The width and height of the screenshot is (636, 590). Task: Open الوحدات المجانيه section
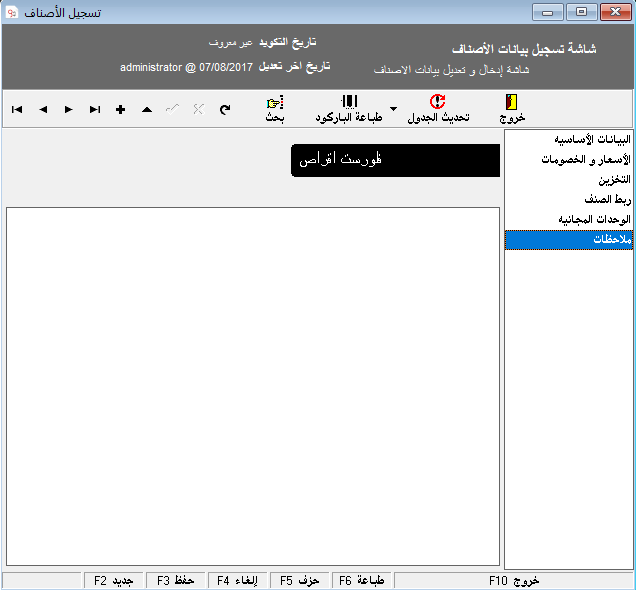click(x=569, y=219)
